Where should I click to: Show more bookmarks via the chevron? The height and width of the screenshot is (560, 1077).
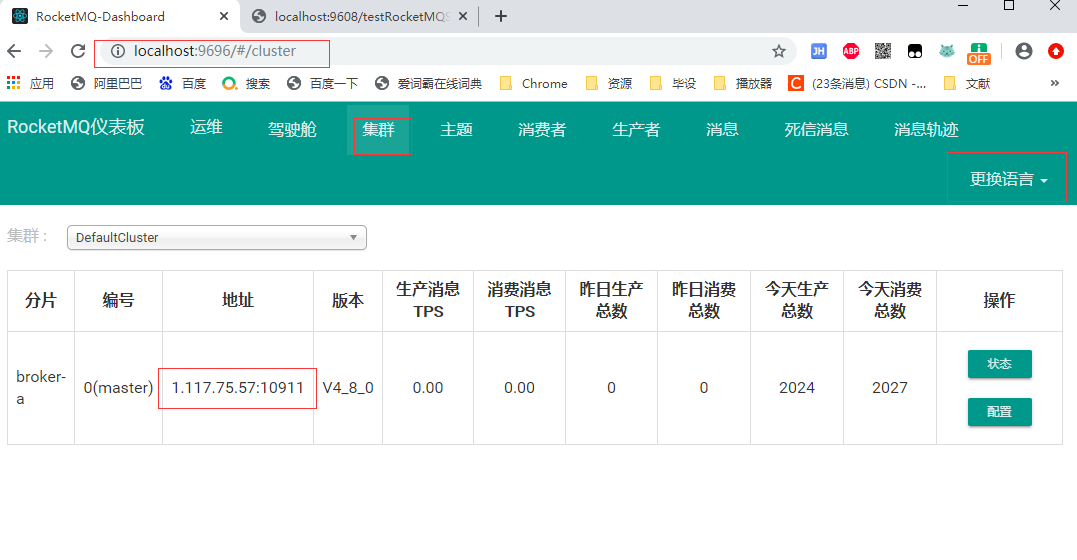(1054, 83)
